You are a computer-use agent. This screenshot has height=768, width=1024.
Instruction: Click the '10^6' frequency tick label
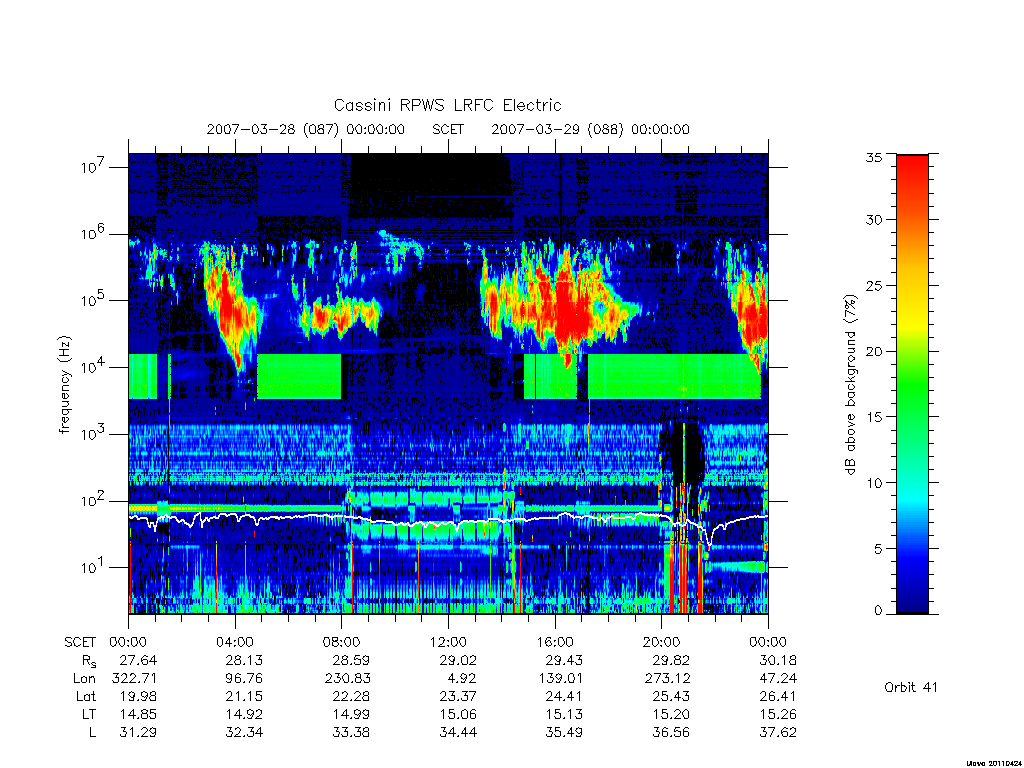(94, 234)
